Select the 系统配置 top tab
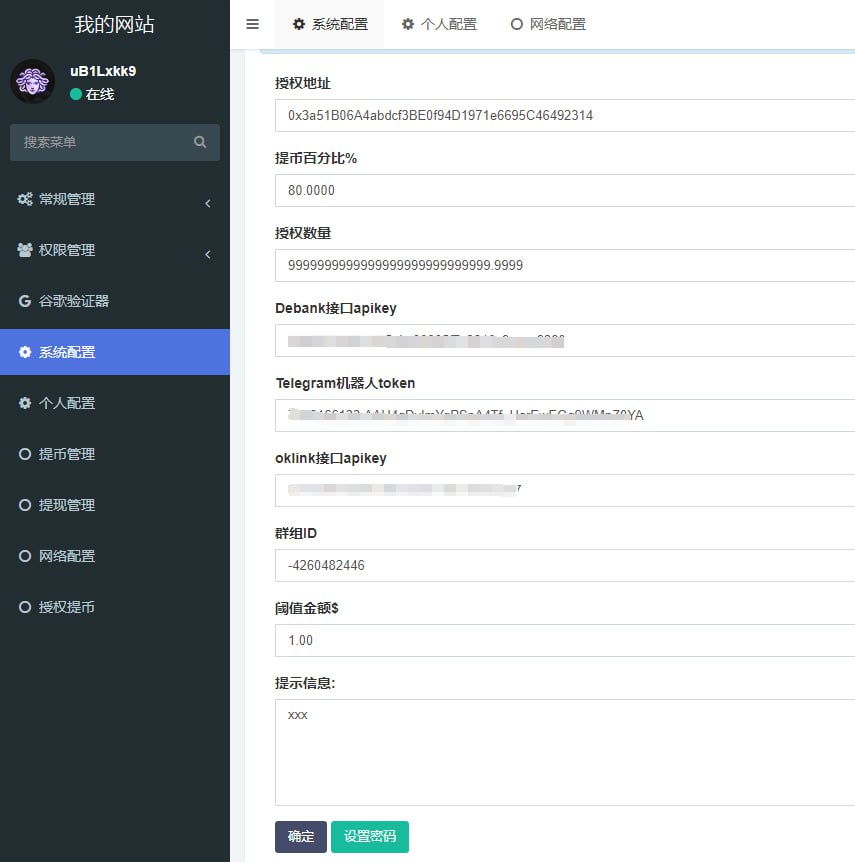 (330, 24)
